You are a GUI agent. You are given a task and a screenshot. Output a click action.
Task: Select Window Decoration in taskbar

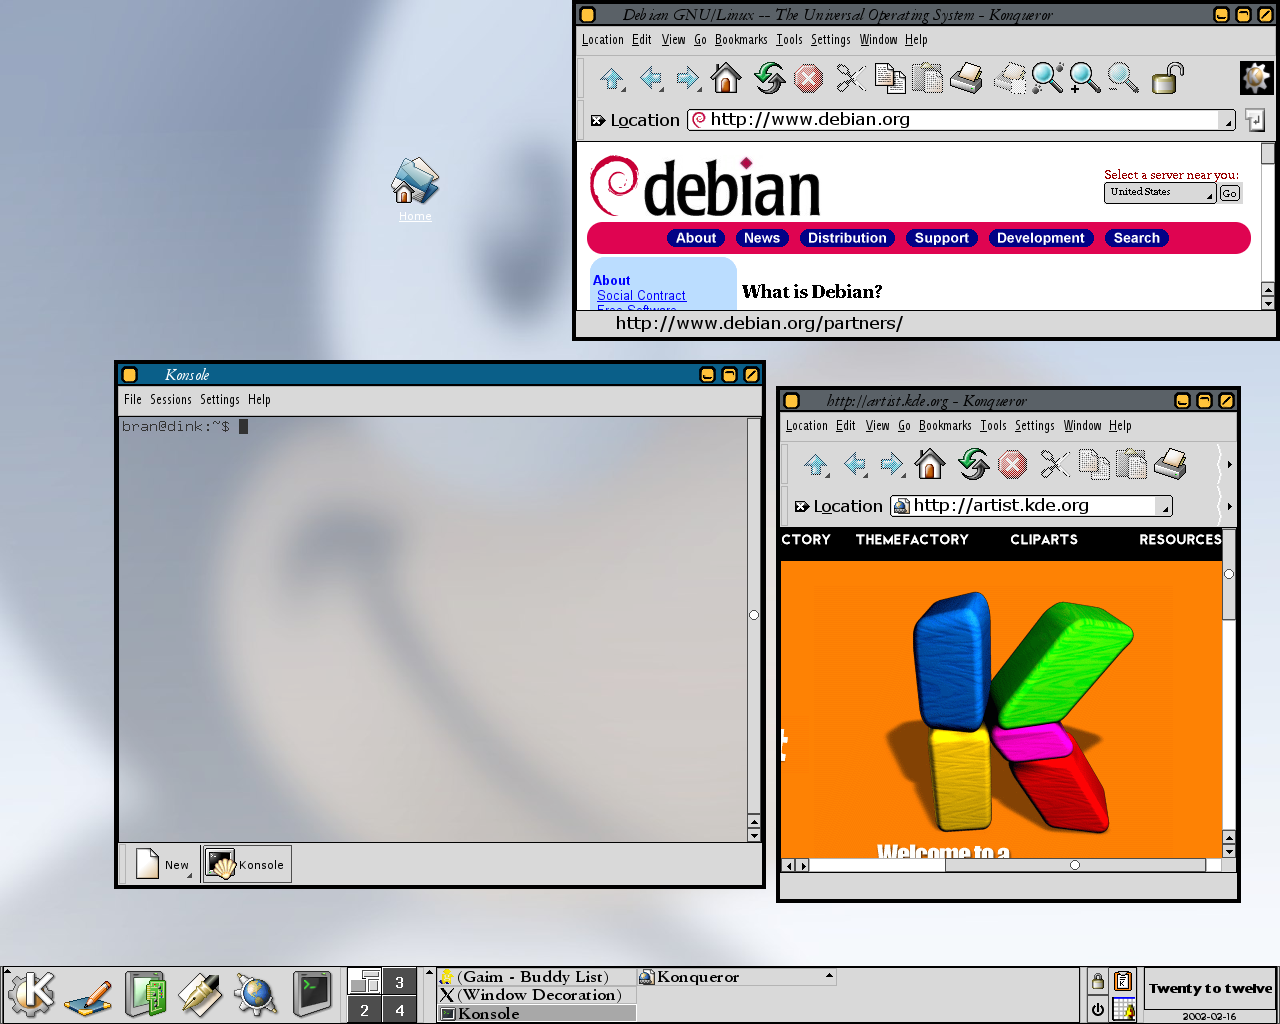click(x=536, y=995)
